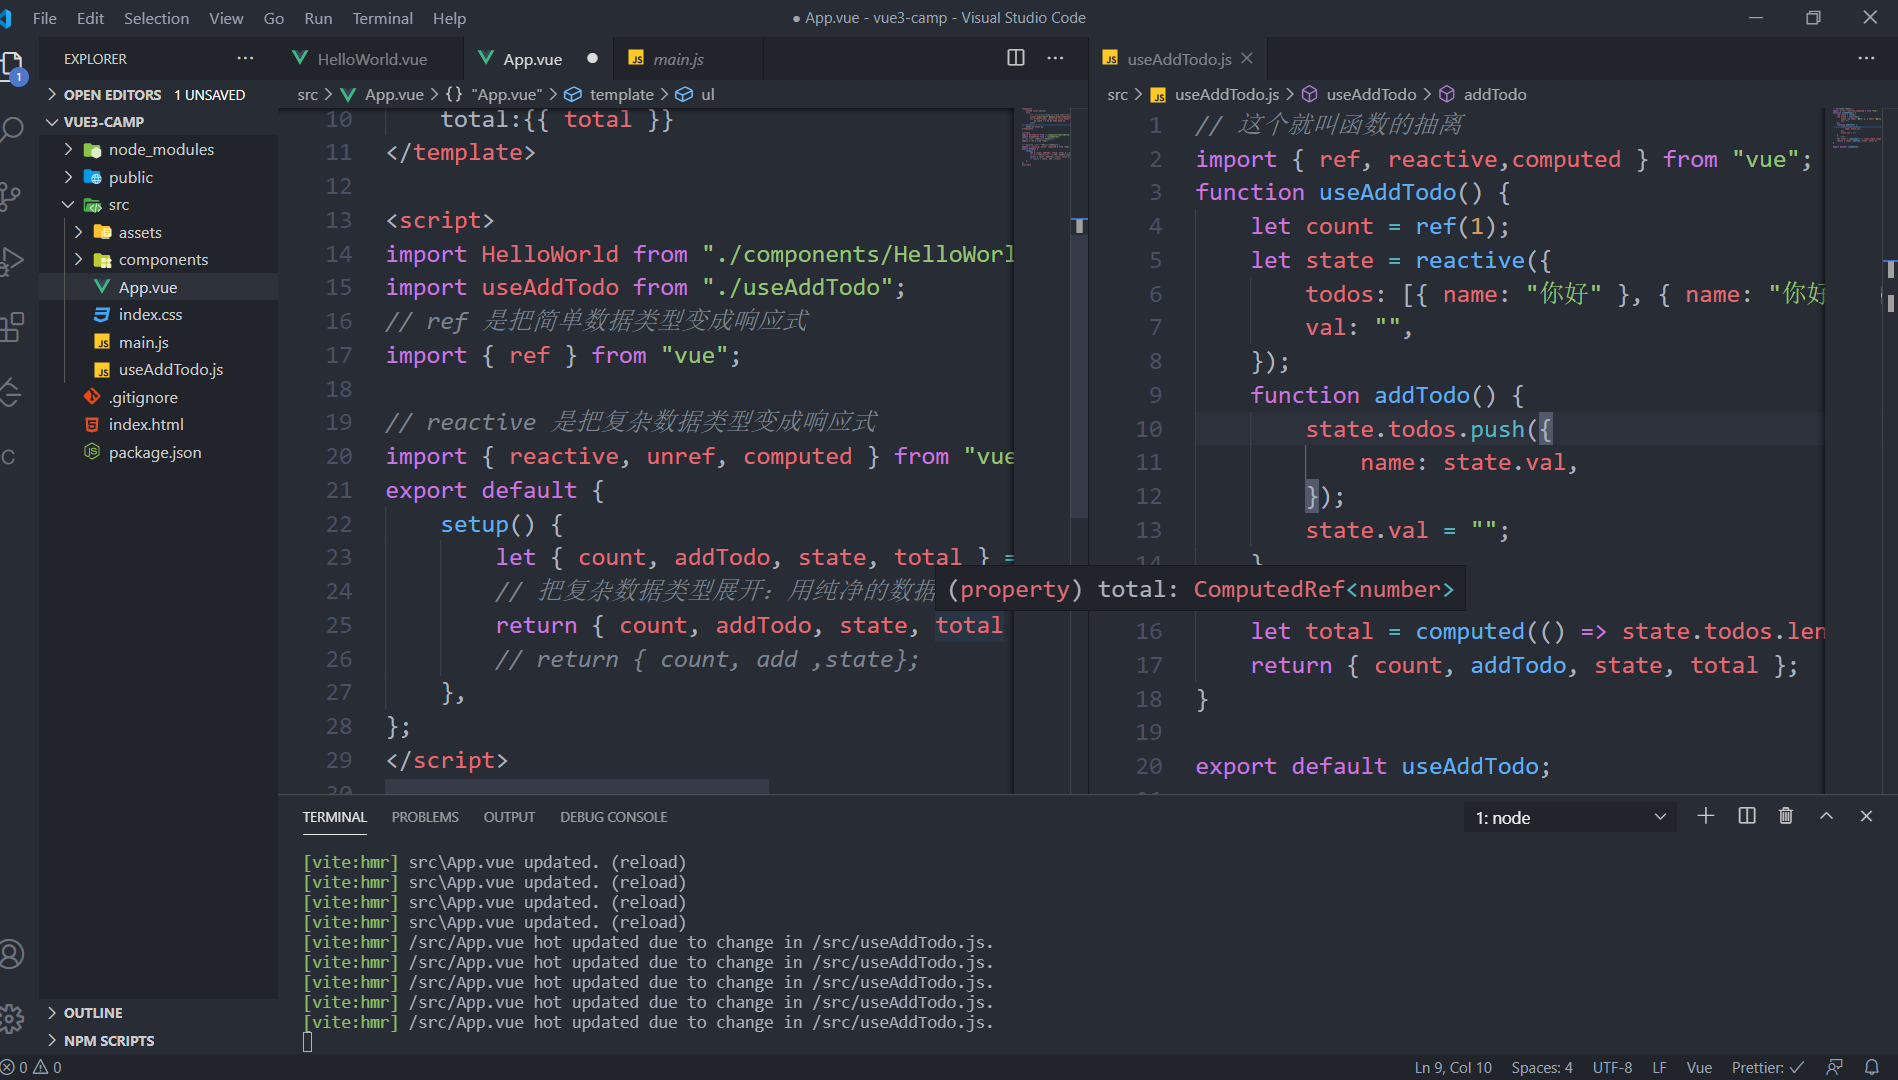Image resolution: width=1898 pixels, height=1080 pixels.
Task: Collapse the VUE3-CAMP project folder
Action: pyautogui.click(x=158, y=121)
